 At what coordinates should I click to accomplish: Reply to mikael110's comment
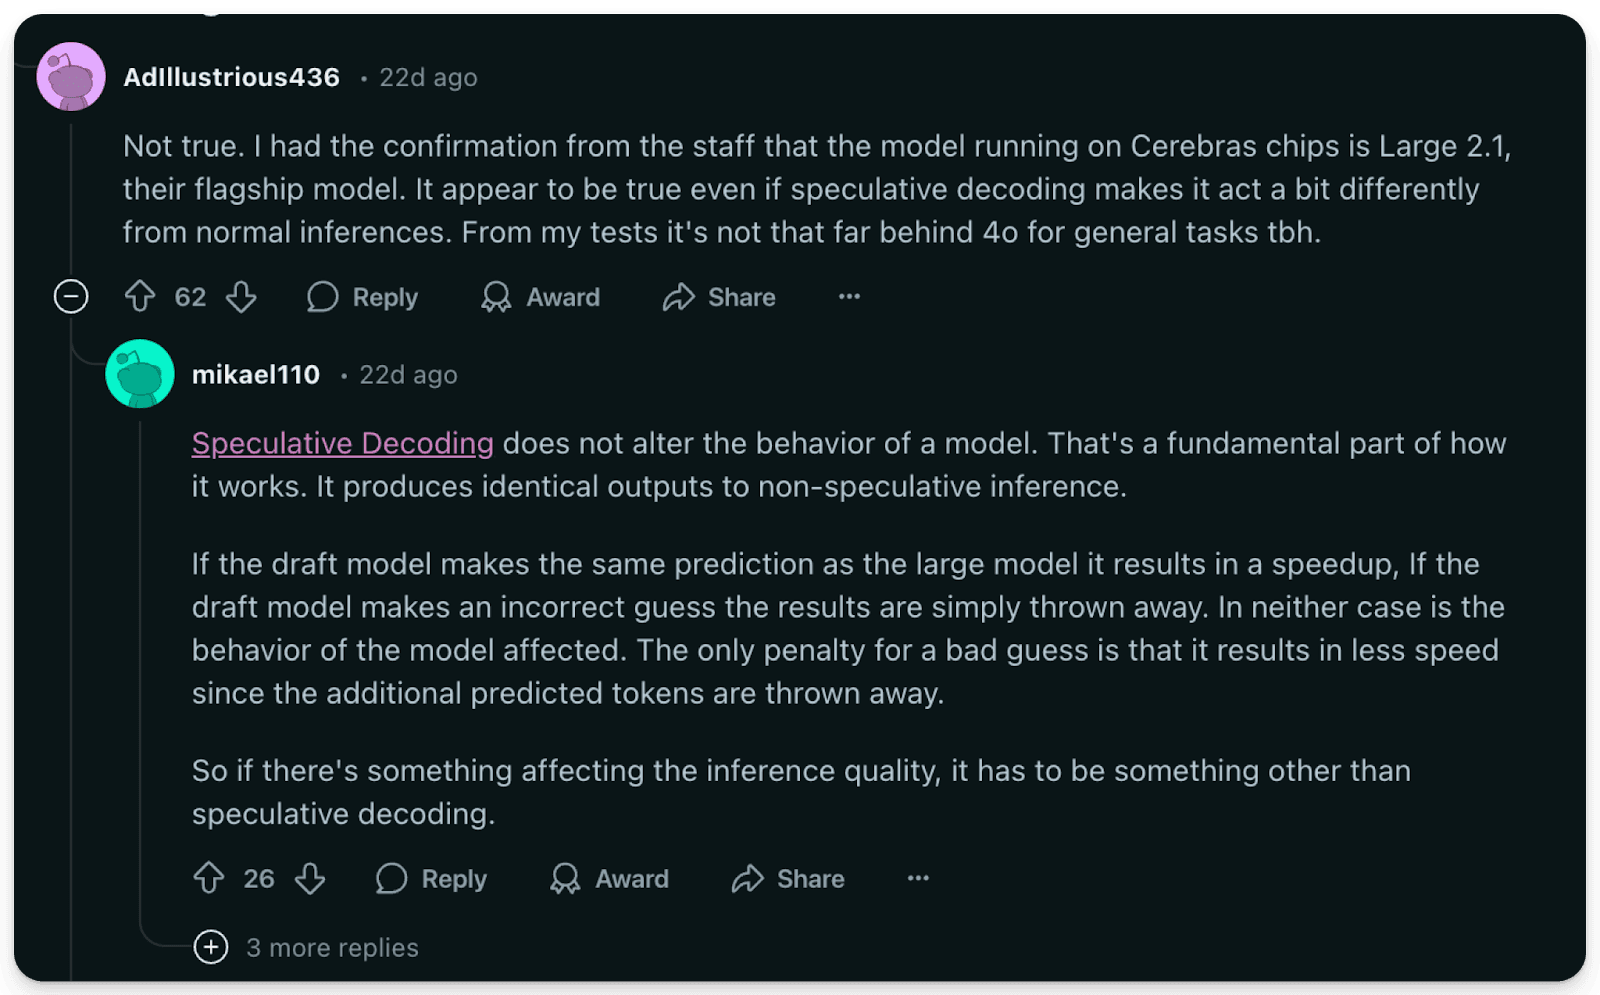[431, 878]
